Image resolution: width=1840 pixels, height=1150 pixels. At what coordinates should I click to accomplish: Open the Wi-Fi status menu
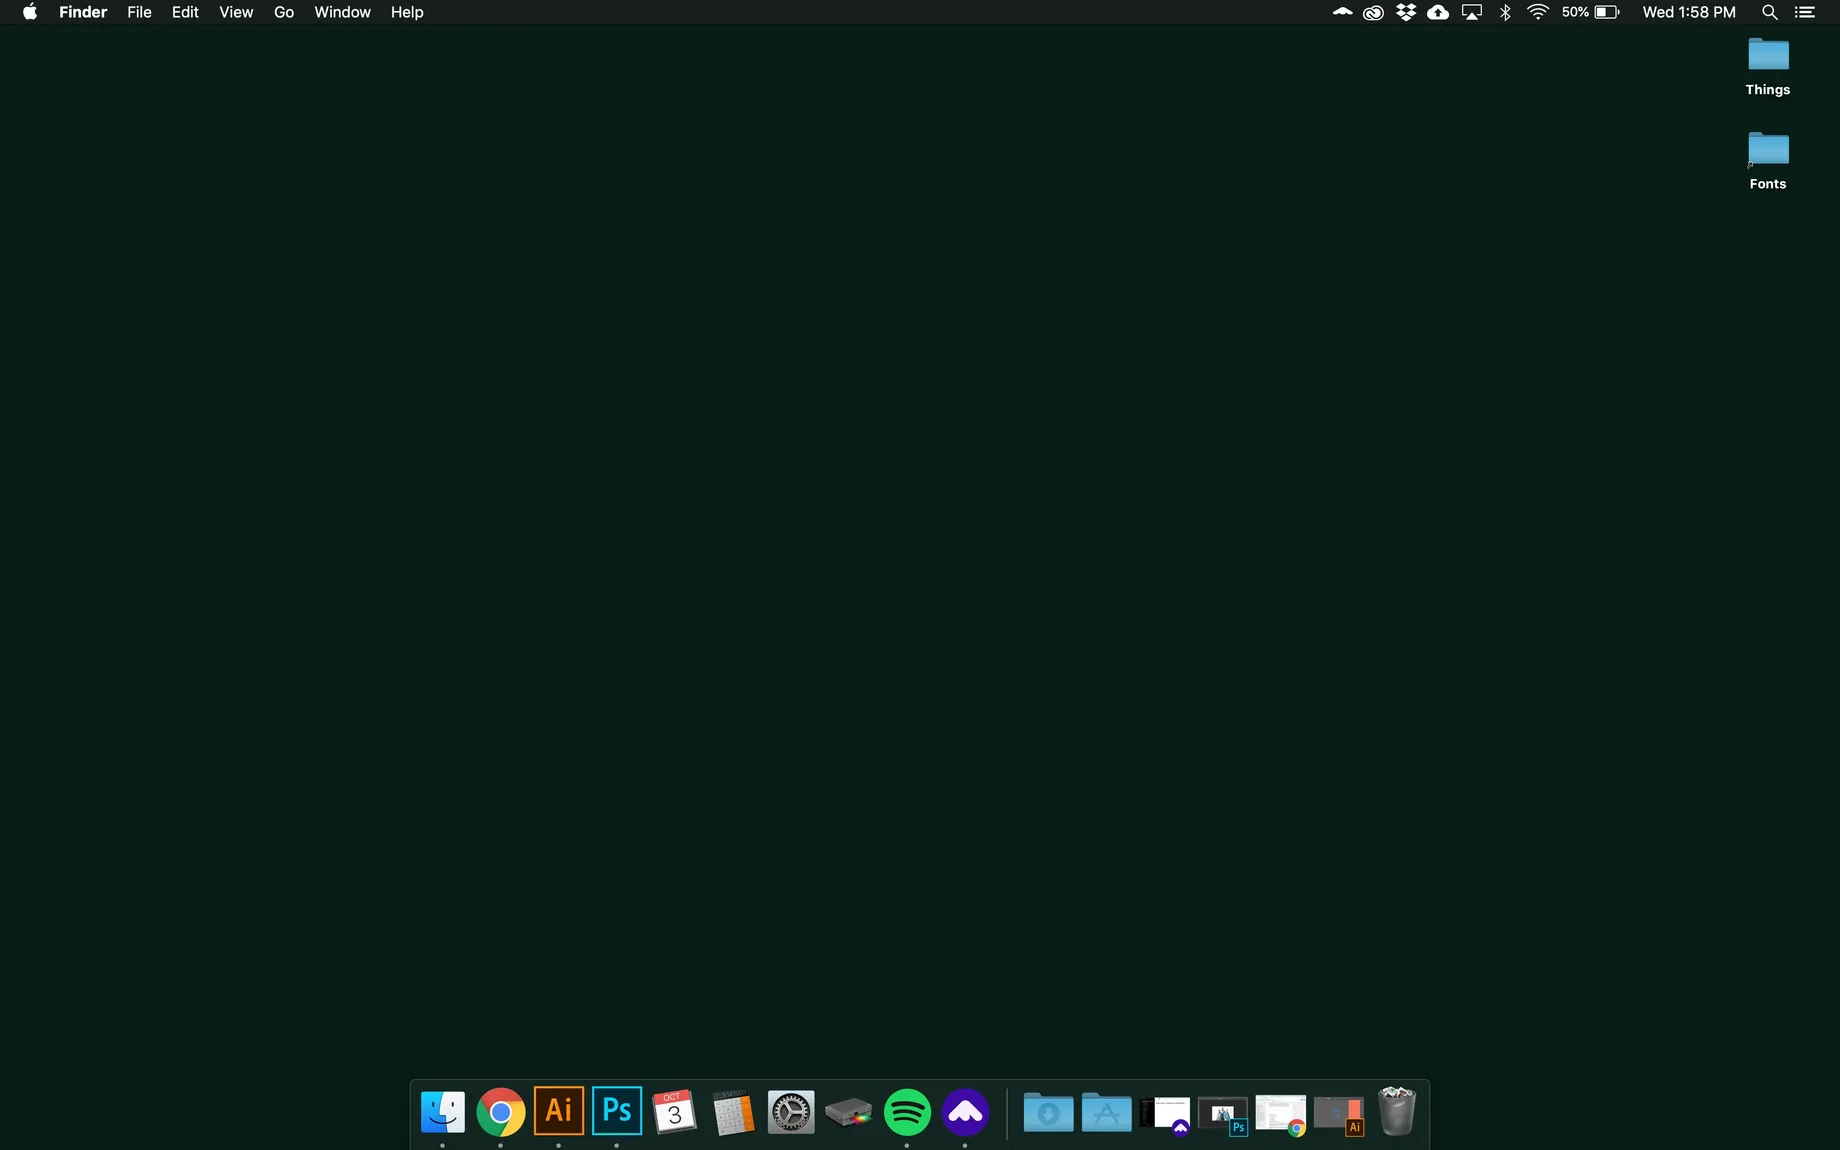click(1538, 12)
